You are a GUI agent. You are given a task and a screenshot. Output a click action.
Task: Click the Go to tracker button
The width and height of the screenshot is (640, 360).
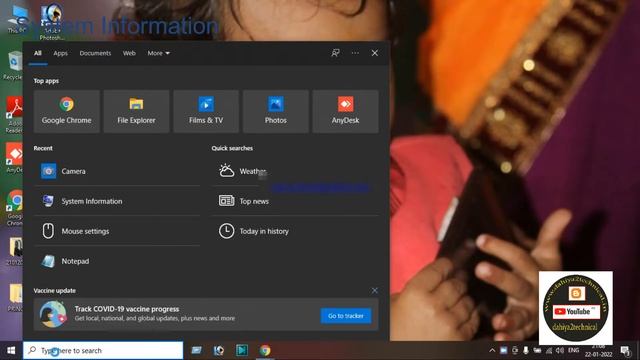(346, 316)
